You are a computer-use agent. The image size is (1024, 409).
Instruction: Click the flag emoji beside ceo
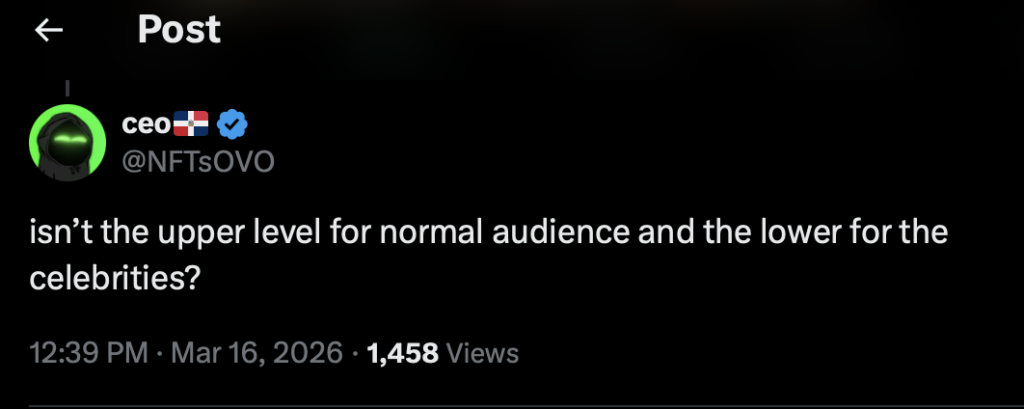click(x=193, y=125)
